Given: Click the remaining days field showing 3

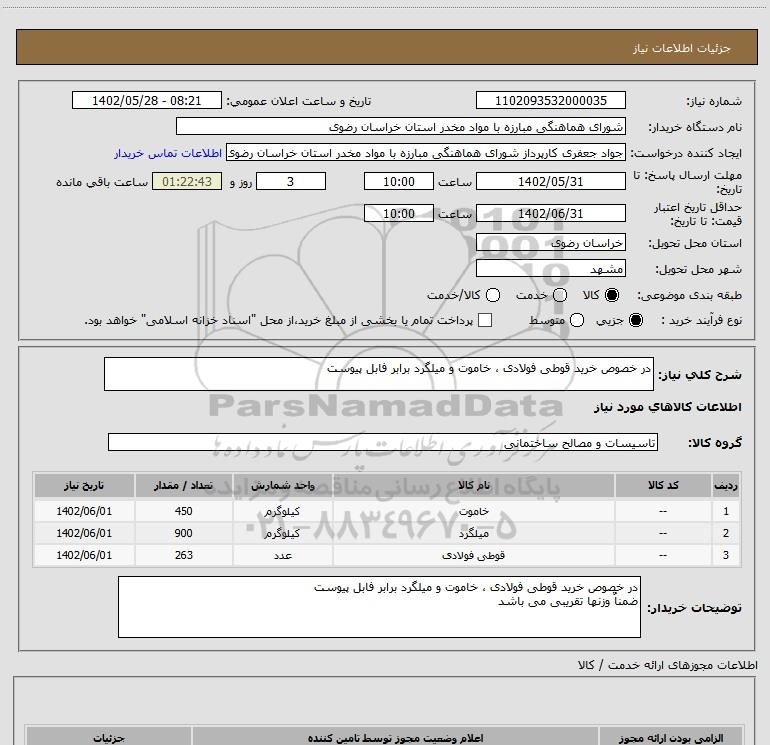Looking at the screenshot, I should 291,182.
